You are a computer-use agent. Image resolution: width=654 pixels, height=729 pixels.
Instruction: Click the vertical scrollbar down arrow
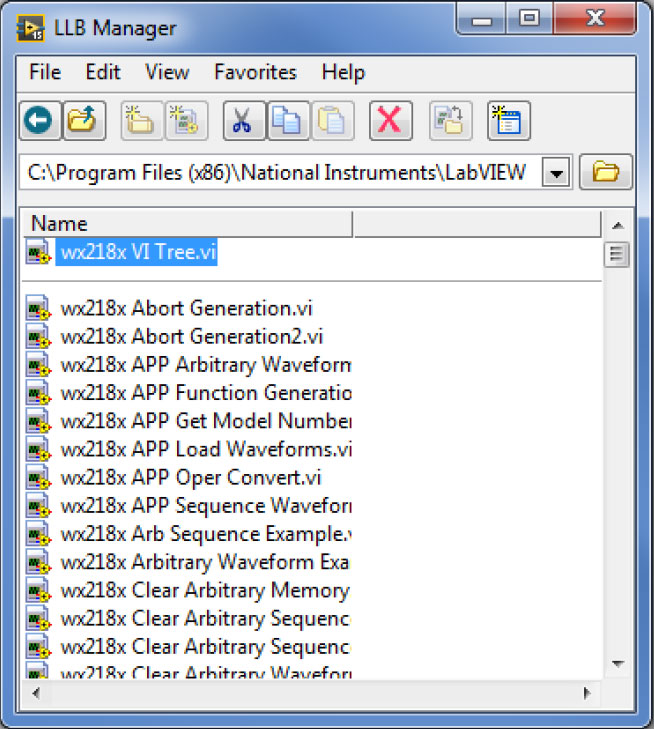click(617, 662)
